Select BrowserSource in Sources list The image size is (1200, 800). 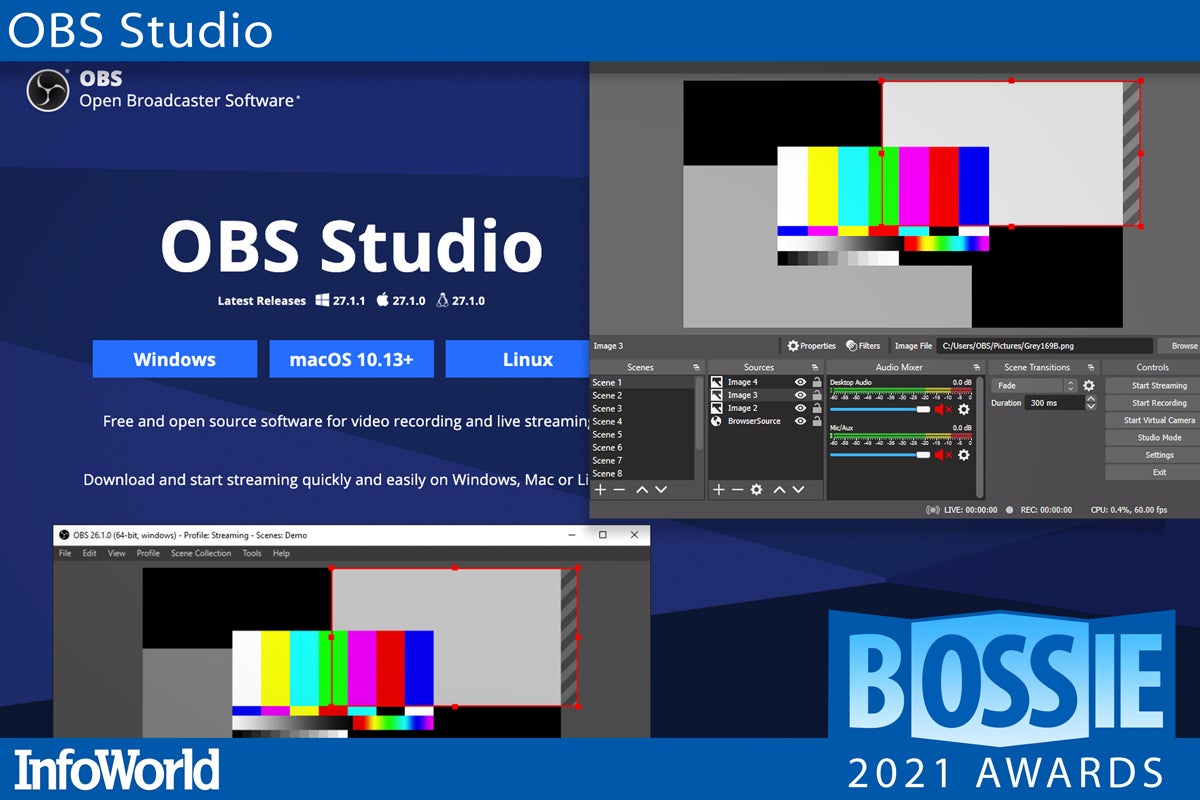pos(765,421)
